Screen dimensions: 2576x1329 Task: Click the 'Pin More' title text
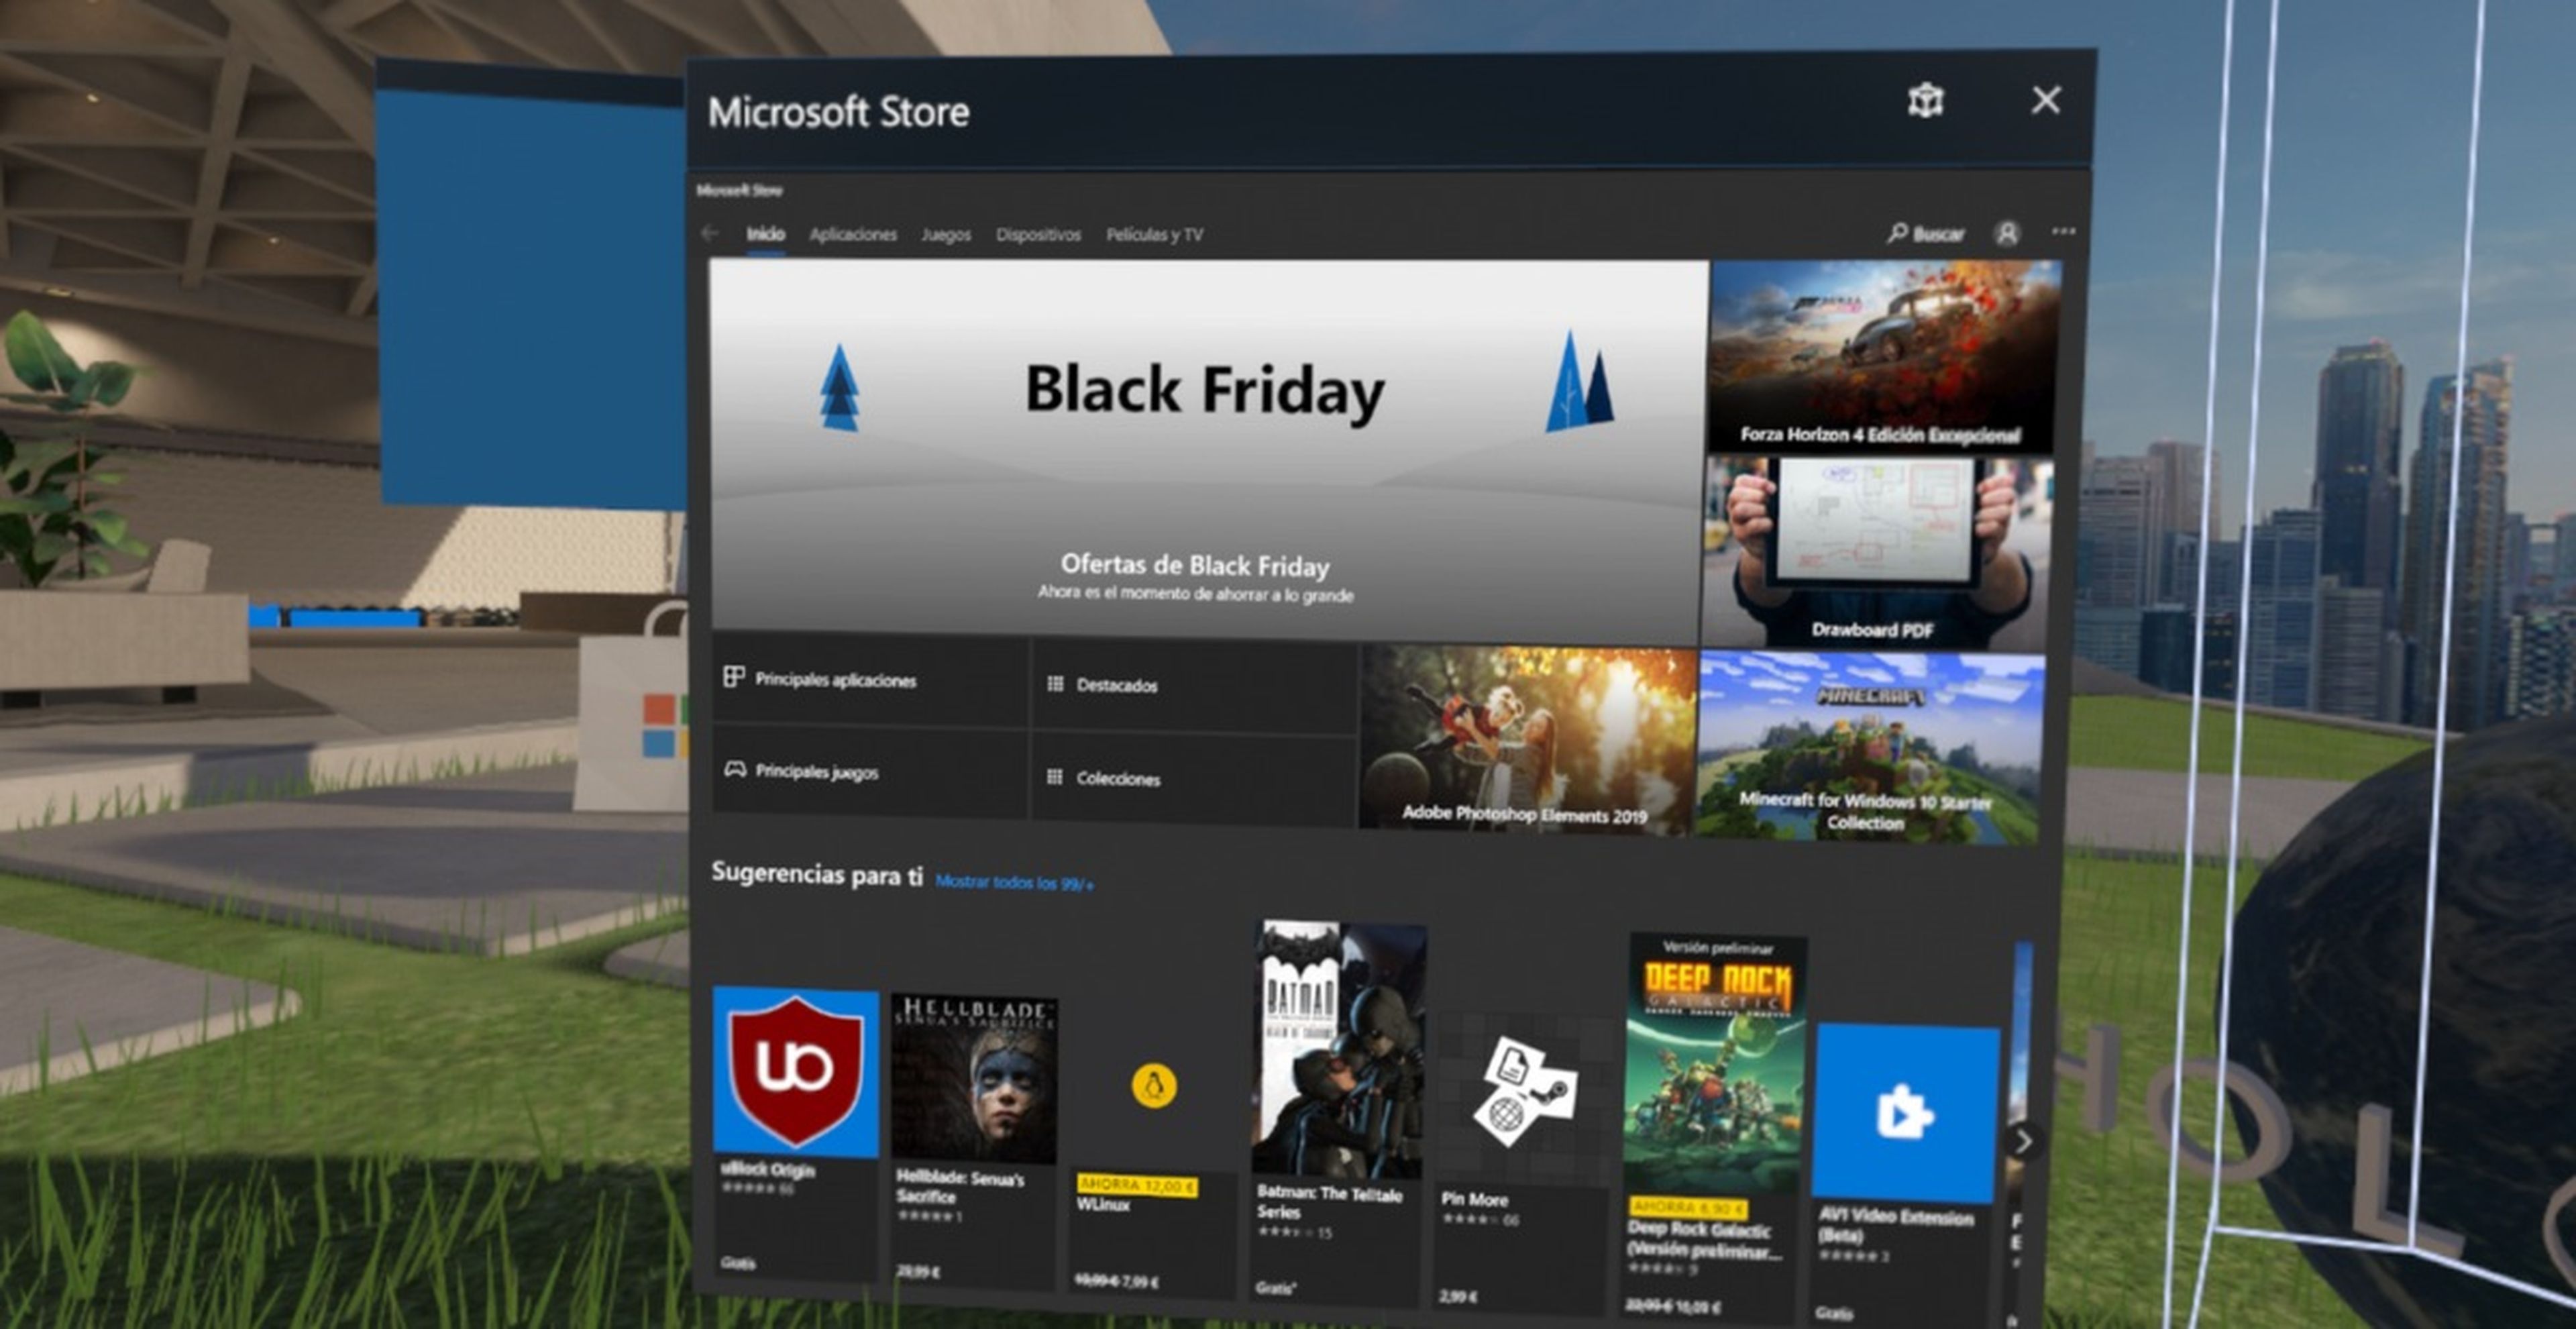1474,1199
